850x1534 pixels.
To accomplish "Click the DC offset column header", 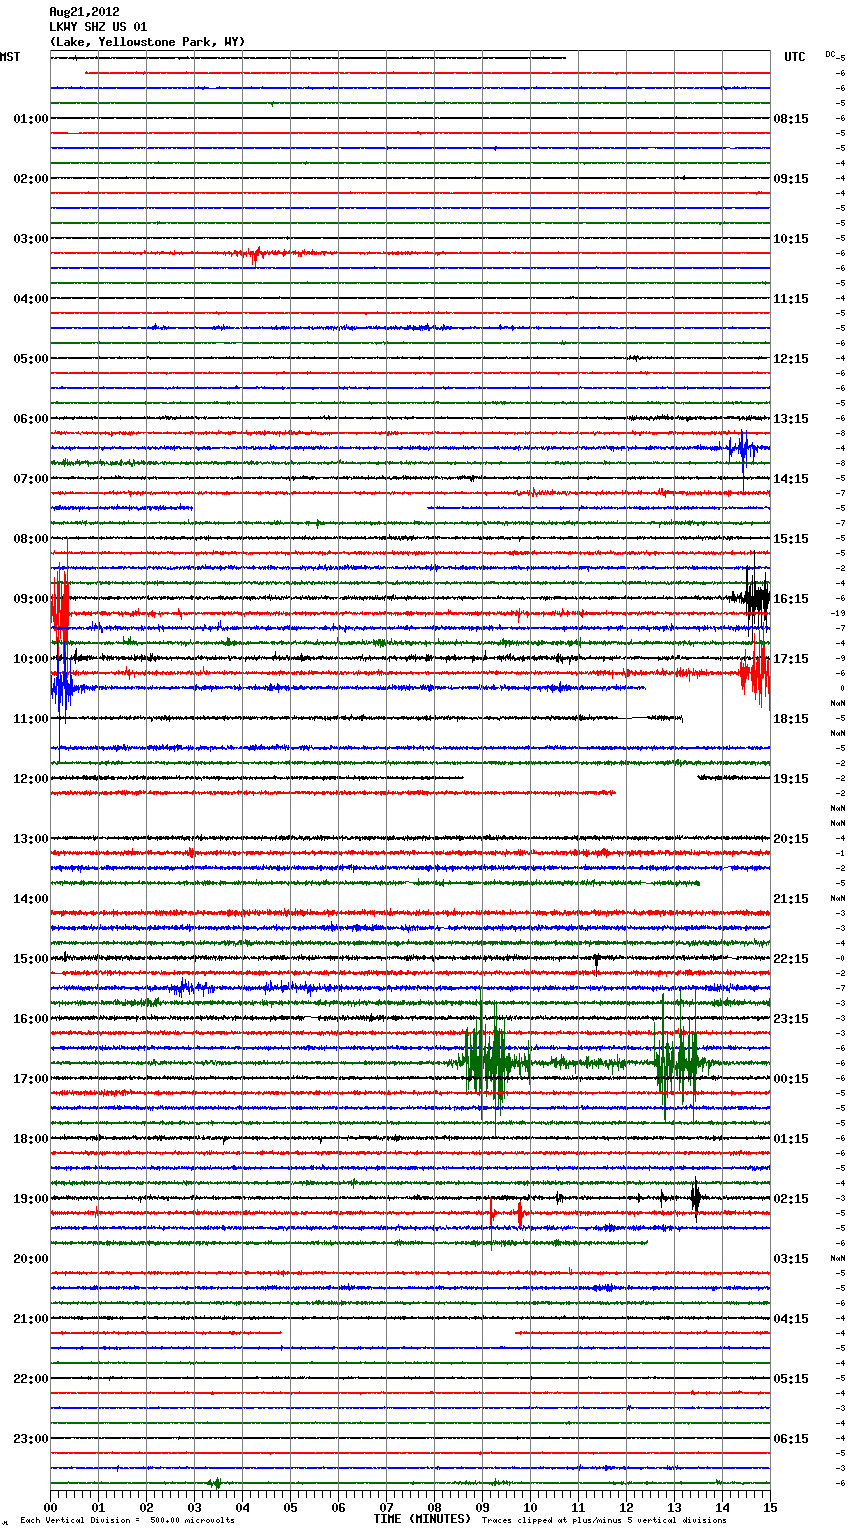I will (830, 53).
